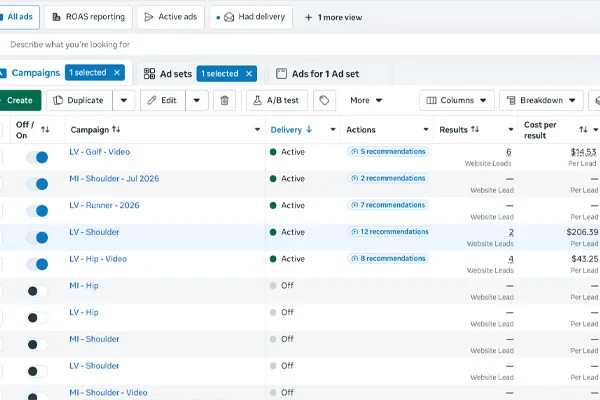The height and width of the screenshot is (400, 600).
Task: Click the $206.39 cost per lead value
Action: pyautogui.click(x=582, y=232)
